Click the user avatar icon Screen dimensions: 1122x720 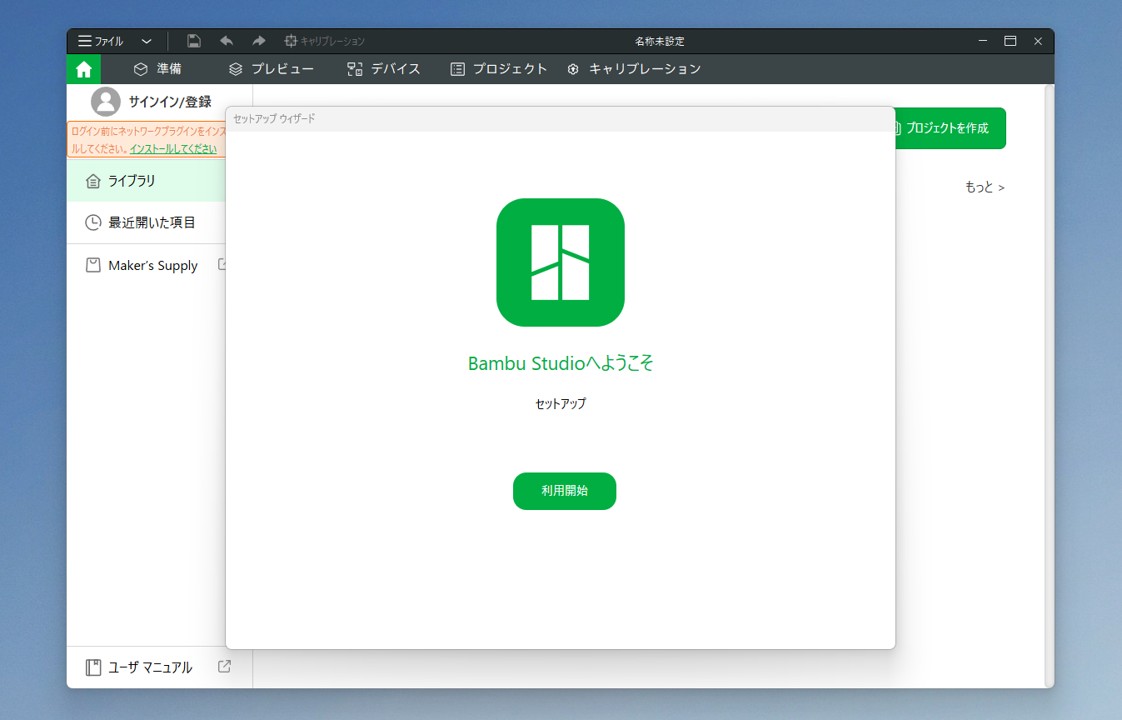click(105, 102)
